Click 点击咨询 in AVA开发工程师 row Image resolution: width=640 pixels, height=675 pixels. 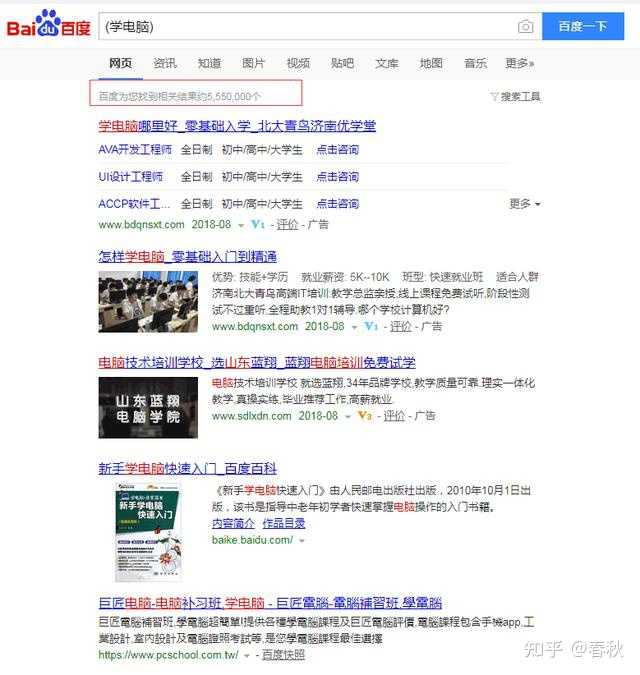point(337,150)
